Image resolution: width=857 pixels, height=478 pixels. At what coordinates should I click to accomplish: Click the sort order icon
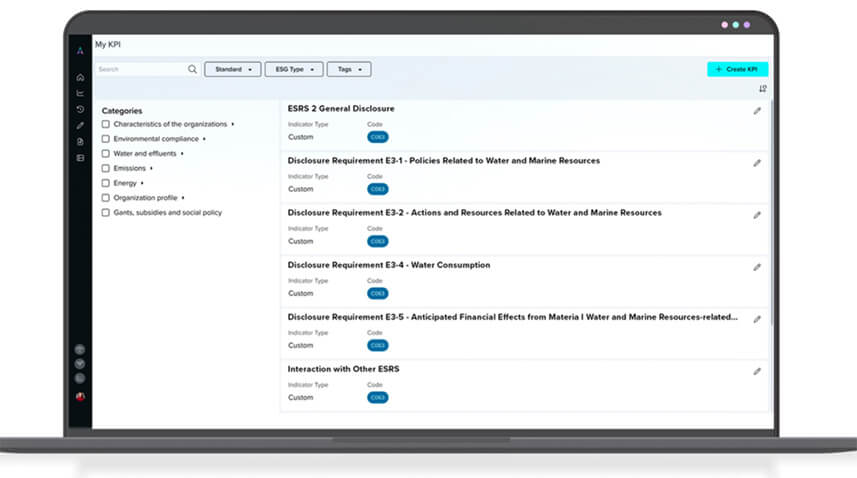pos(763,90)
